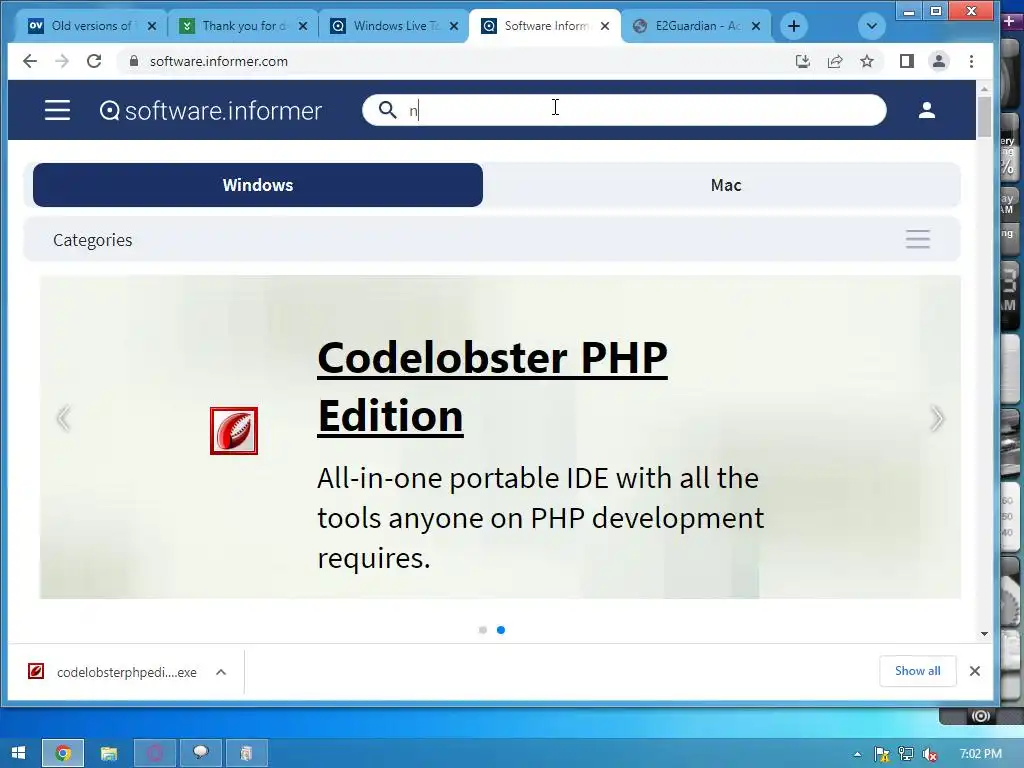This screenshot has height=768, width=1024.
Task: Click the speech bubble taskbar app
Action: pos(200,753)
